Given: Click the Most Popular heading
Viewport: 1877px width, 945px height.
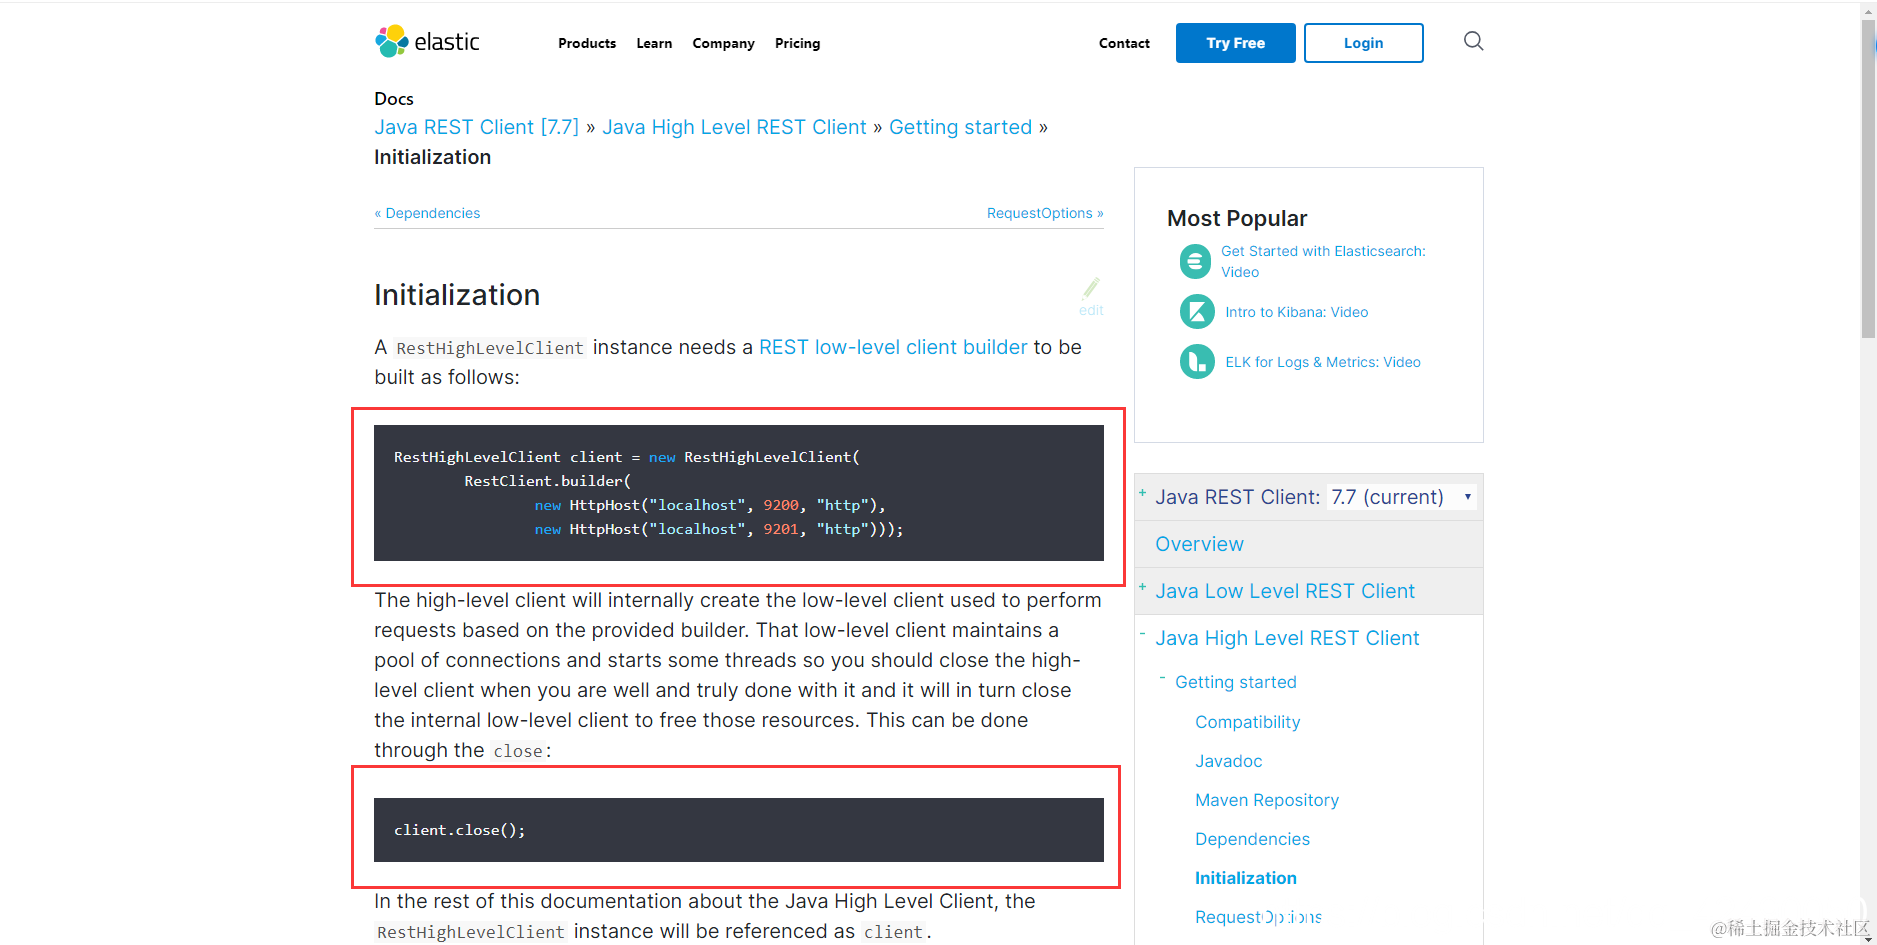Looking at the screenshot, I should (1237, 218).
